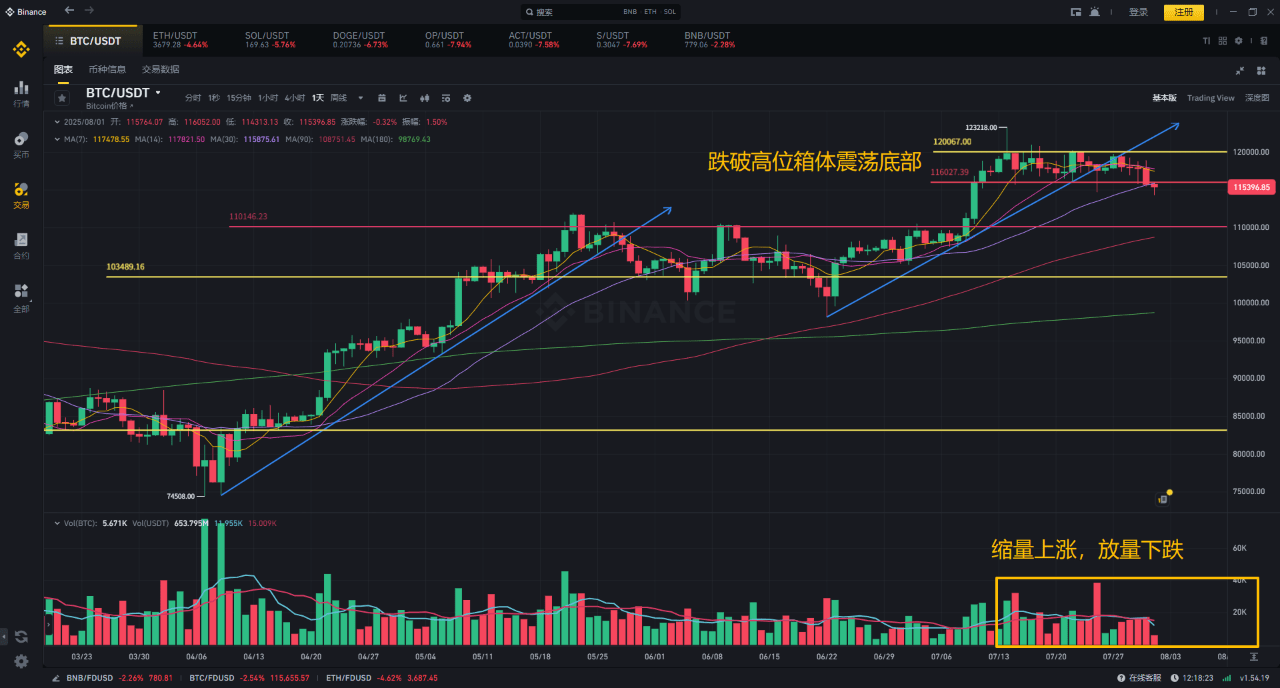Open the 行情 markets sidebar icon

[x=21, y=93]
